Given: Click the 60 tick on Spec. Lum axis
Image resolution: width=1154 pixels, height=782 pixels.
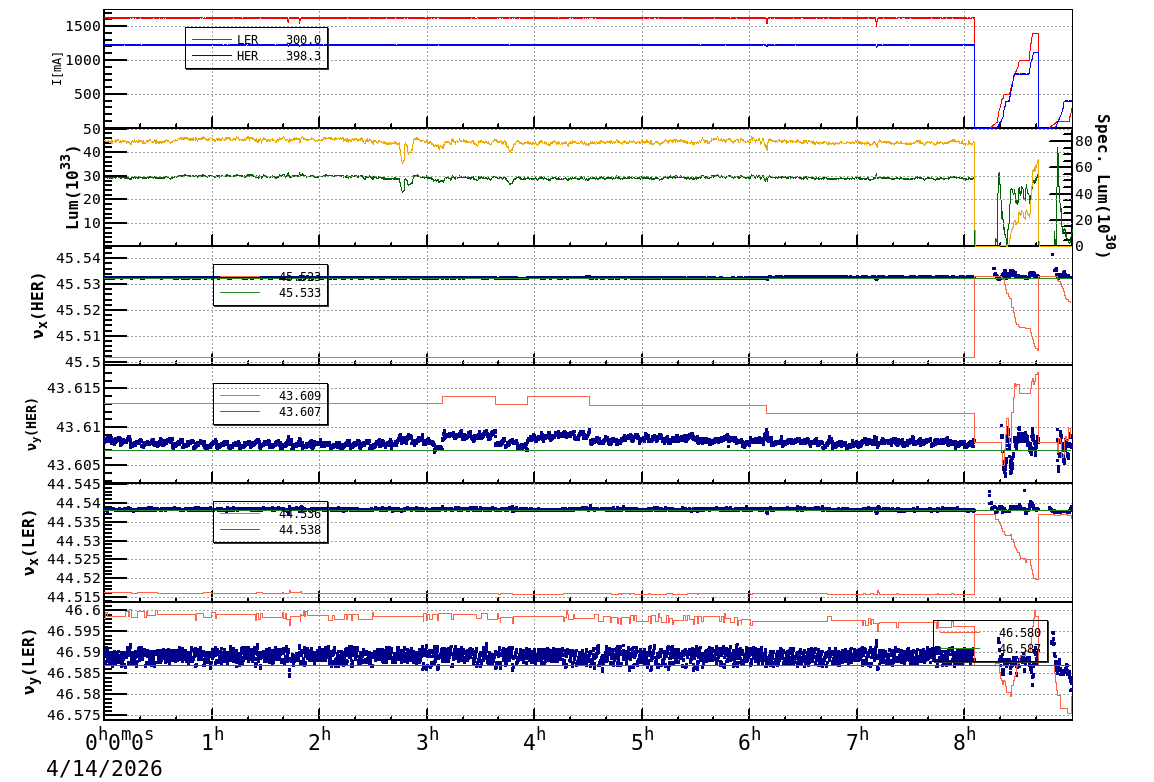Looking at the screenshot, I should pos(1084,168).
